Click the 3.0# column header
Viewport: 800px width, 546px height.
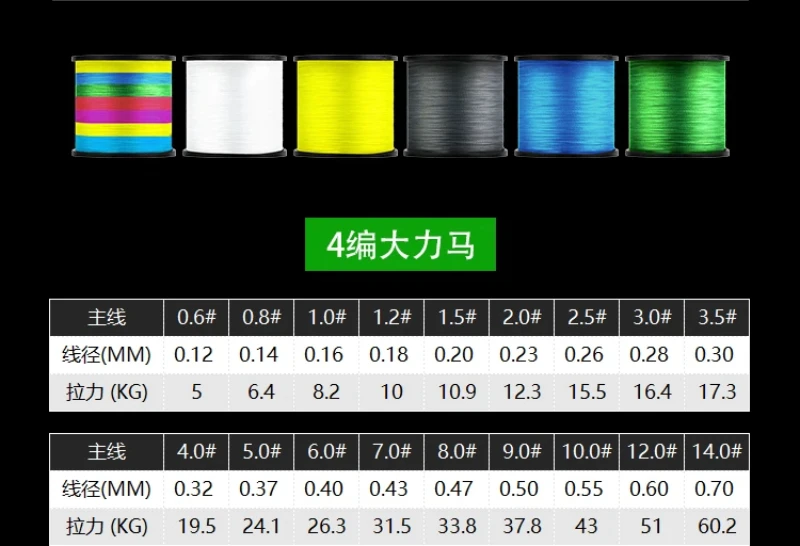click(x=652, y=317)
